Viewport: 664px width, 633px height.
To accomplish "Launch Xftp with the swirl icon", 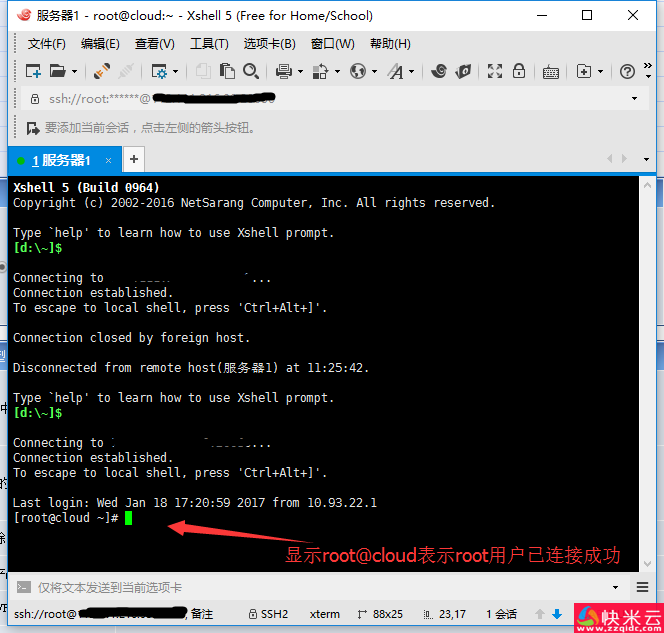I will click(x=439, y=71).
